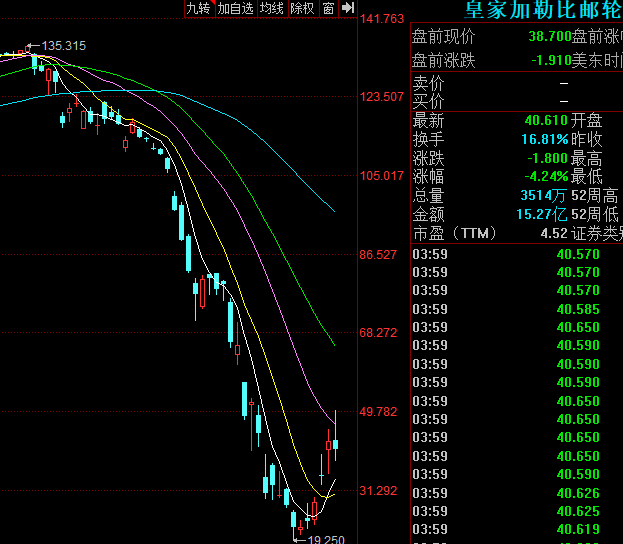Click the 105.017 price axis label

(382, 175)
